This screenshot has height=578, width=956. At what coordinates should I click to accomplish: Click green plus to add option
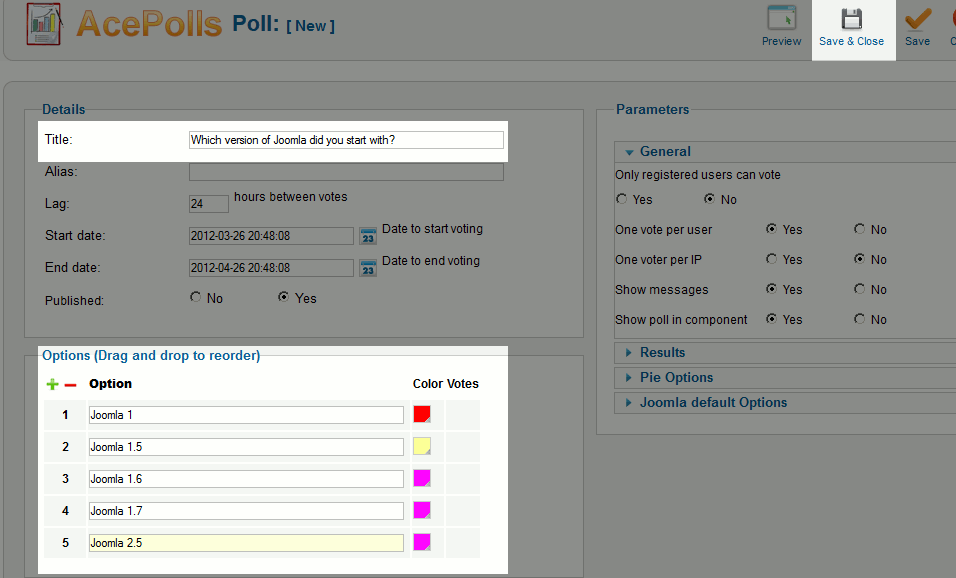tap(53, 384)
